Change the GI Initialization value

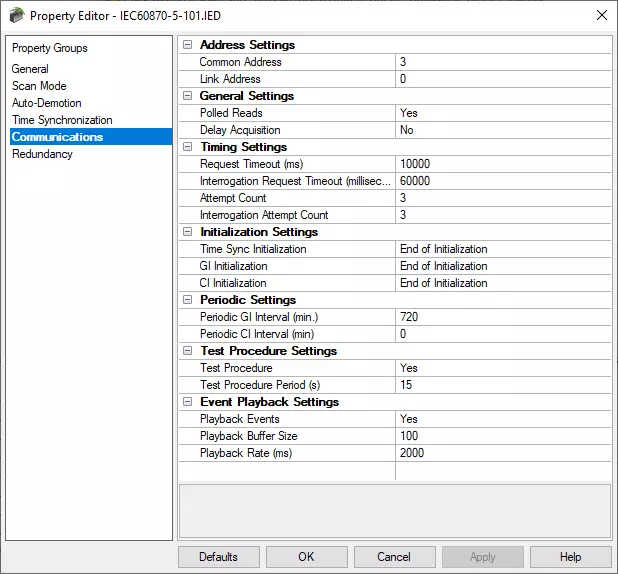pyautogui.click(x=503, y=266)
